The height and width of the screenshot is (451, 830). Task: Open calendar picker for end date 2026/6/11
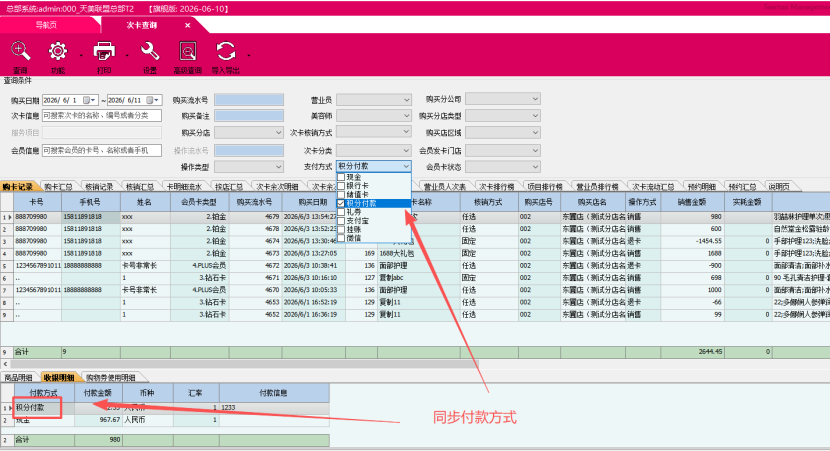[150, 100]
